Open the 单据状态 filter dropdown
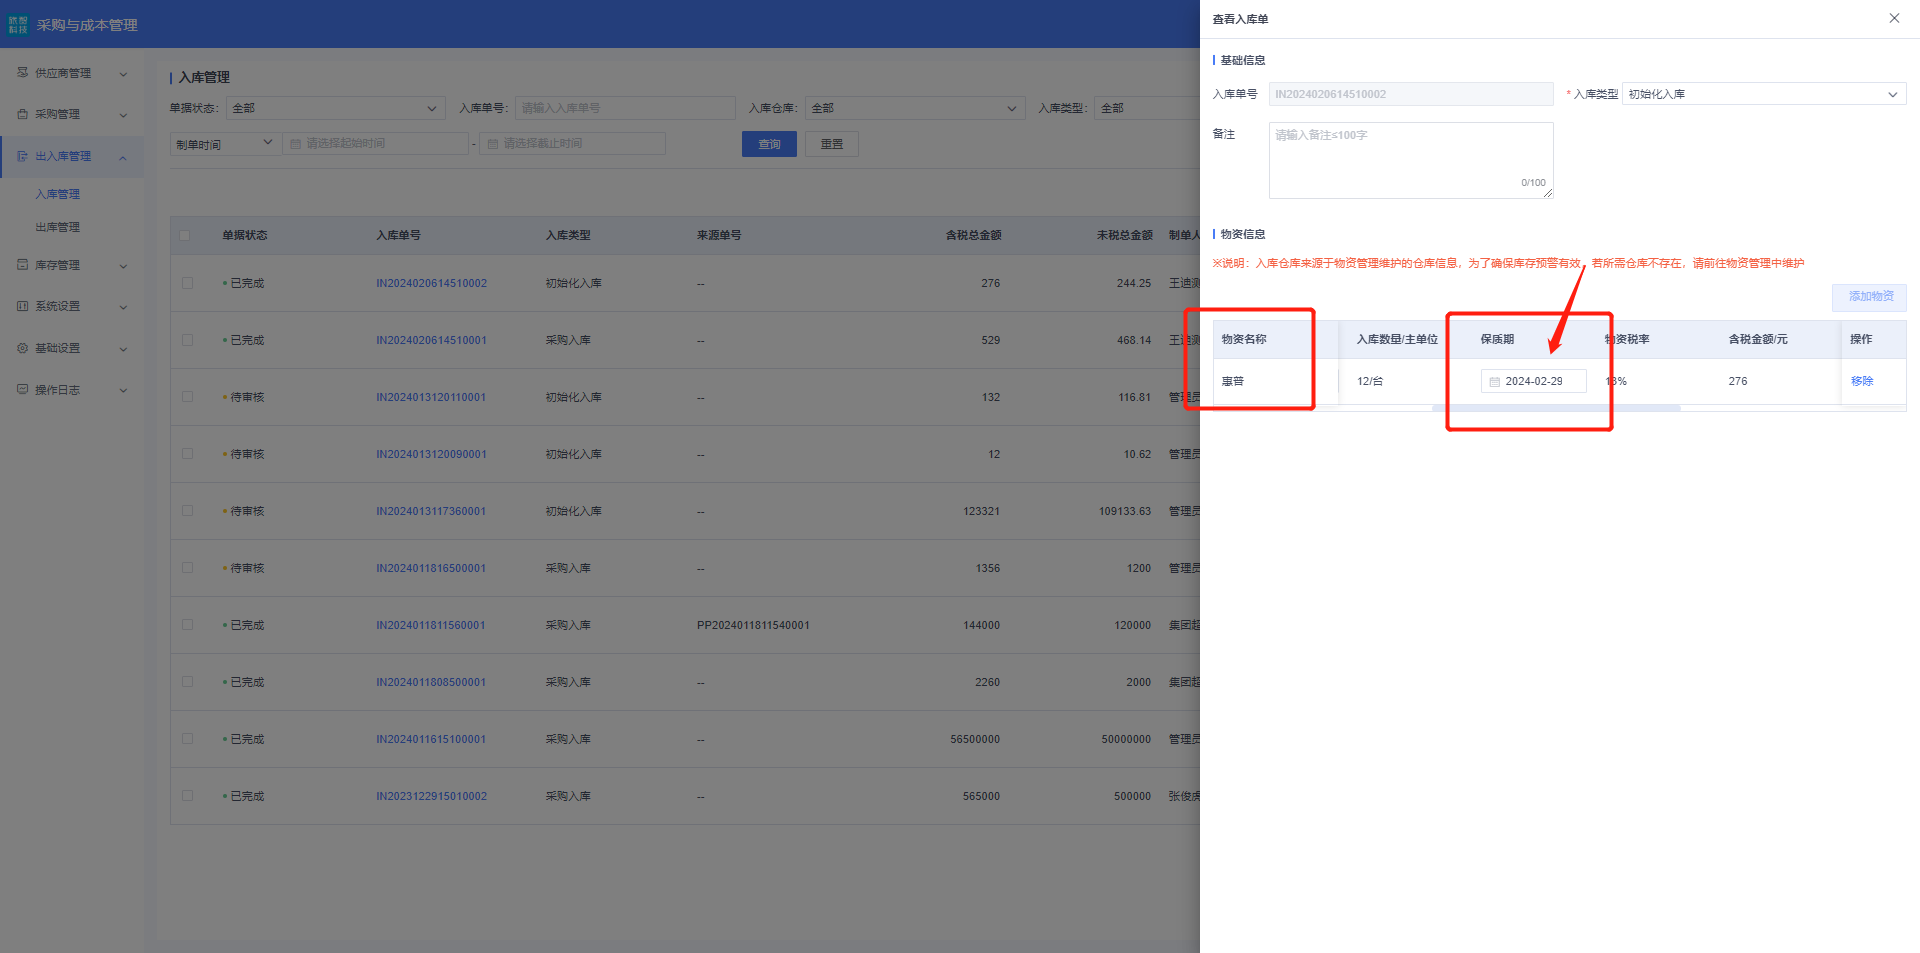The height and width of the screenshot is (953, 1920). coord(335,108)
